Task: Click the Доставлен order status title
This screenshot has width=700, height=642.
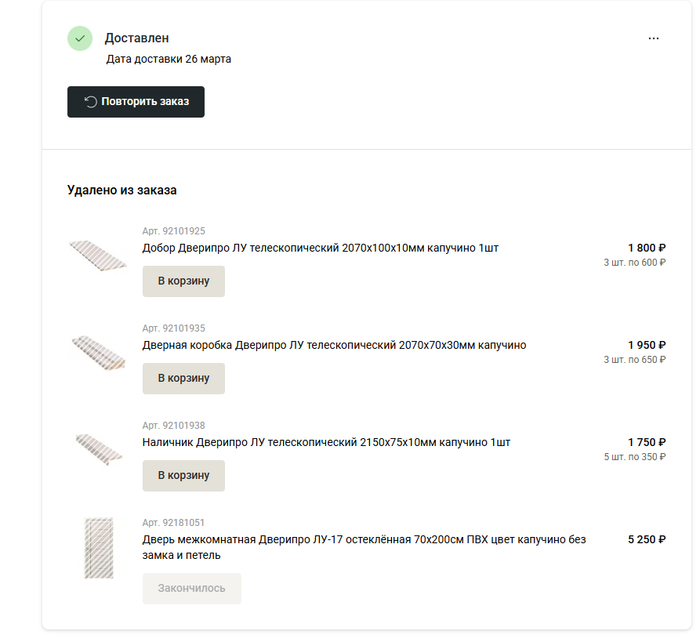Action: [x=137, y=38]
